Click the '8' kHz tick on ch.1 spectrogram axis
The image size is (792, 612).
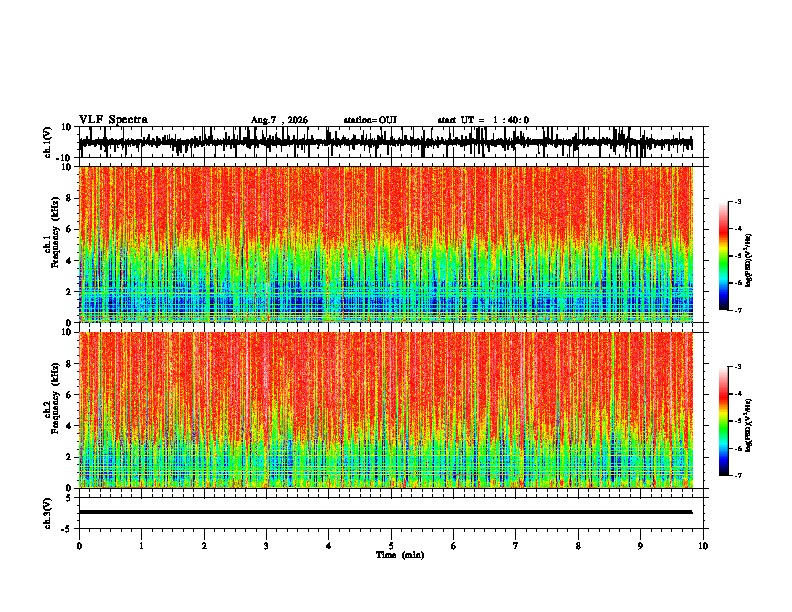click(x=70, y=198)
